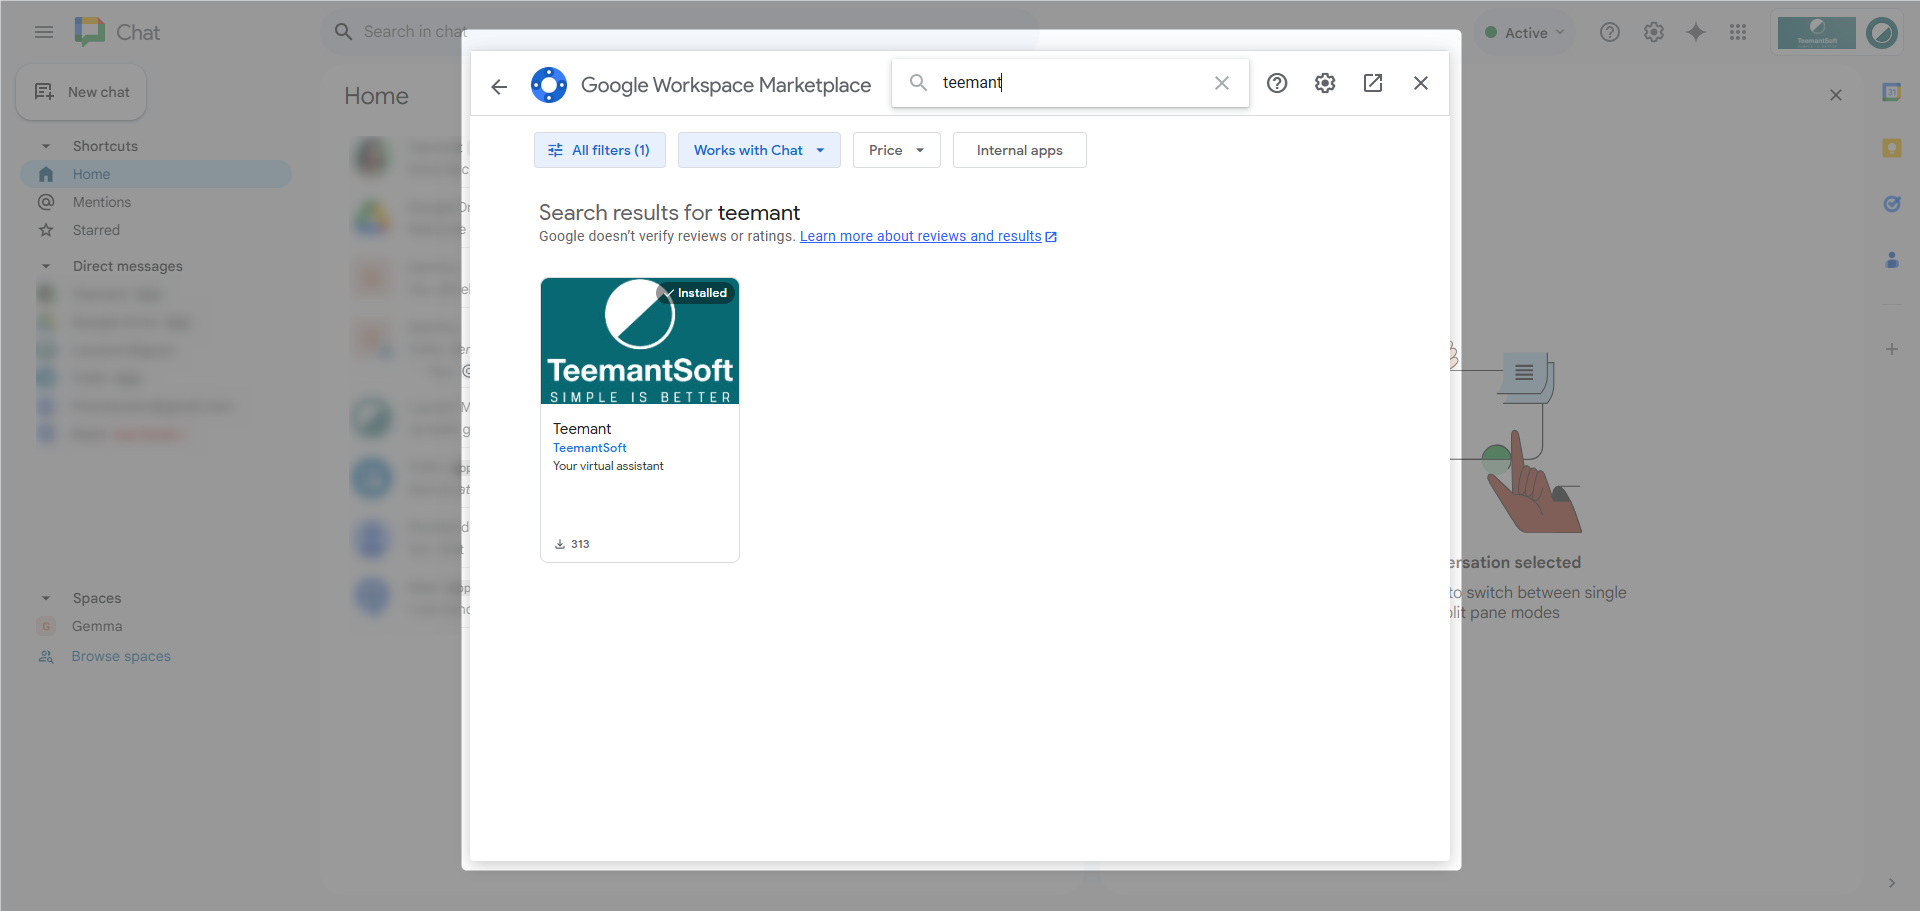Open the Teemant app card thumbnail

[x=640, y=341]
